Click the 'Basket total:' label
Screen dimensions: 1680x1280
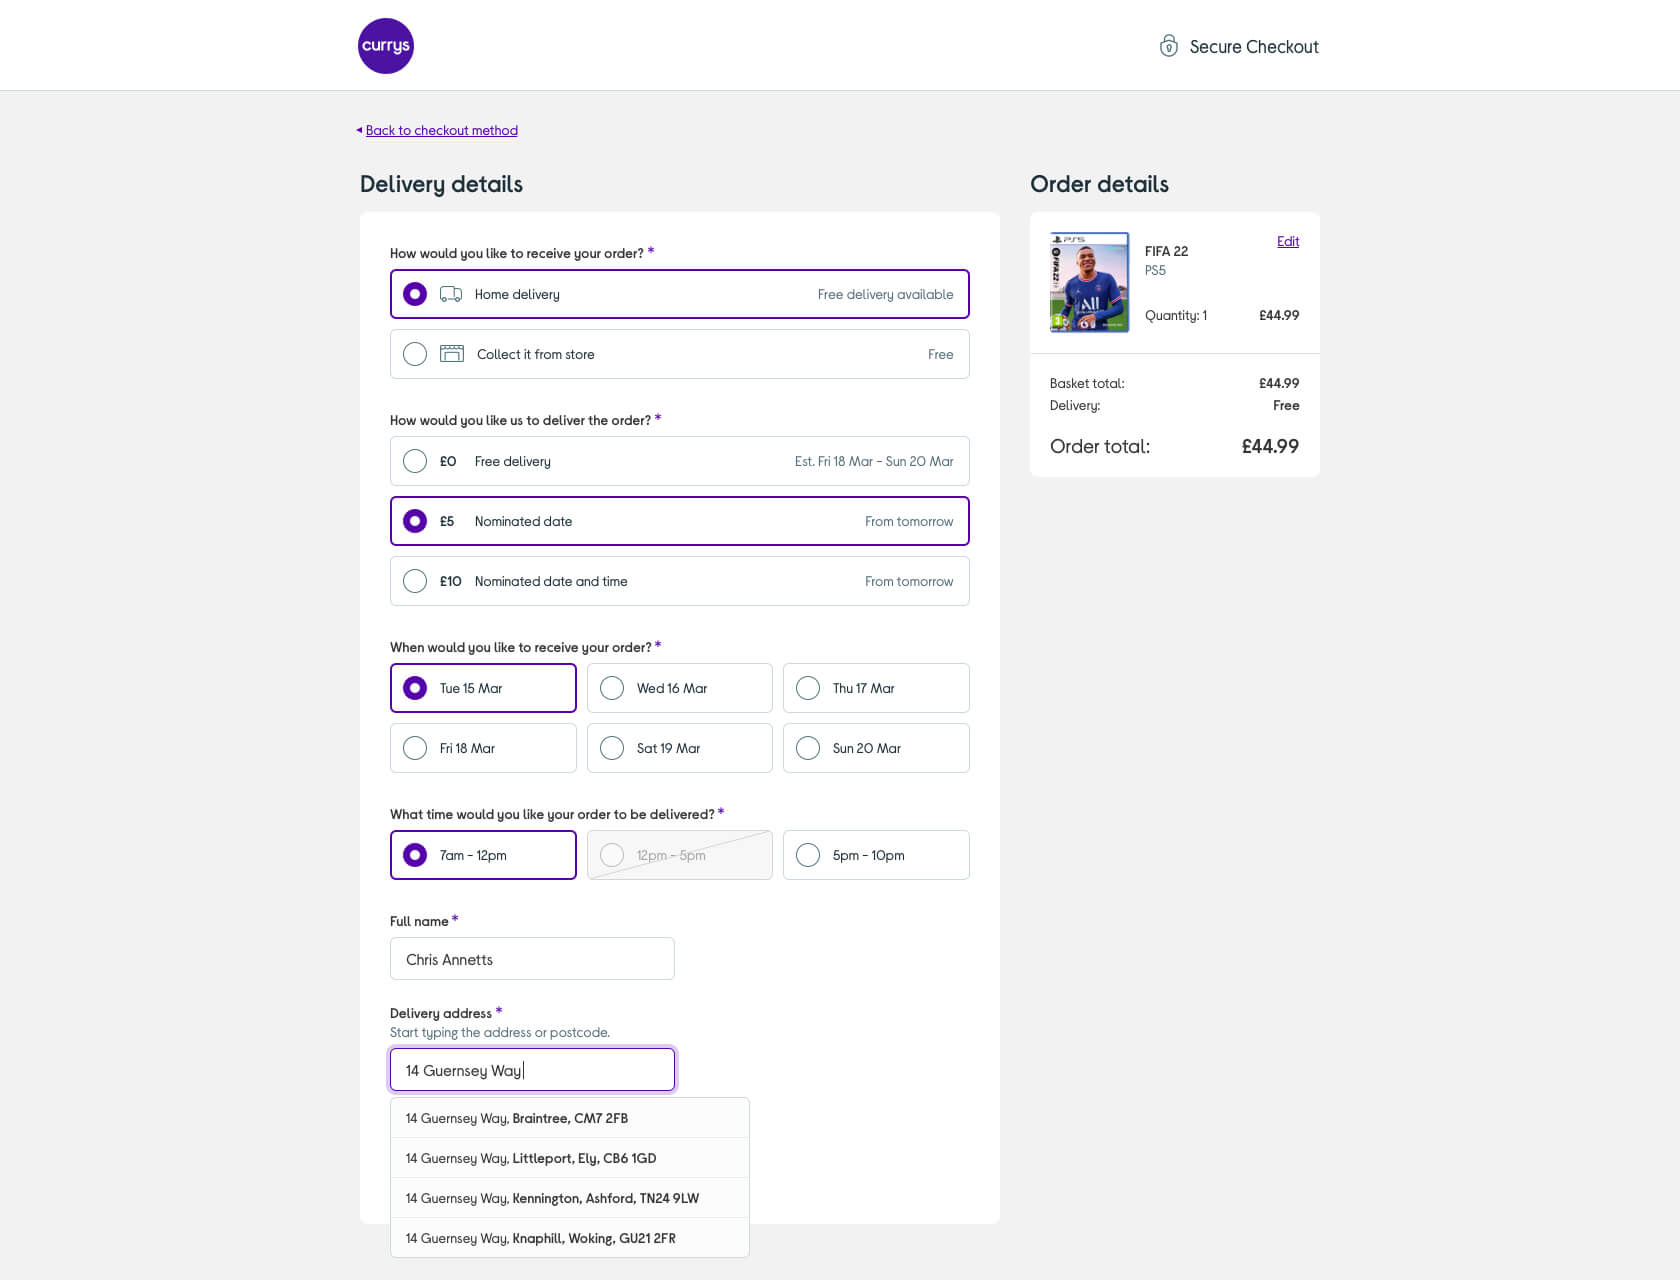click(x=1087, y=383)
